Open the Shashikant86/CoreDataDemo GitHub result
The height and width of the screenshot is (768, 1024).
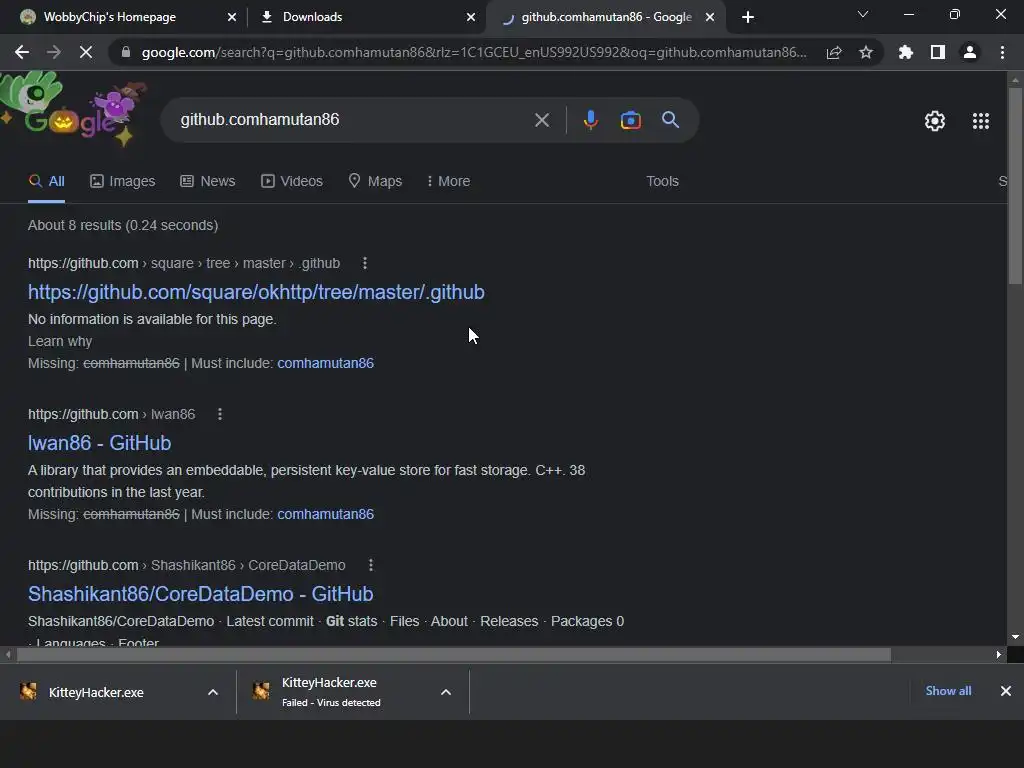pos(200,594)
